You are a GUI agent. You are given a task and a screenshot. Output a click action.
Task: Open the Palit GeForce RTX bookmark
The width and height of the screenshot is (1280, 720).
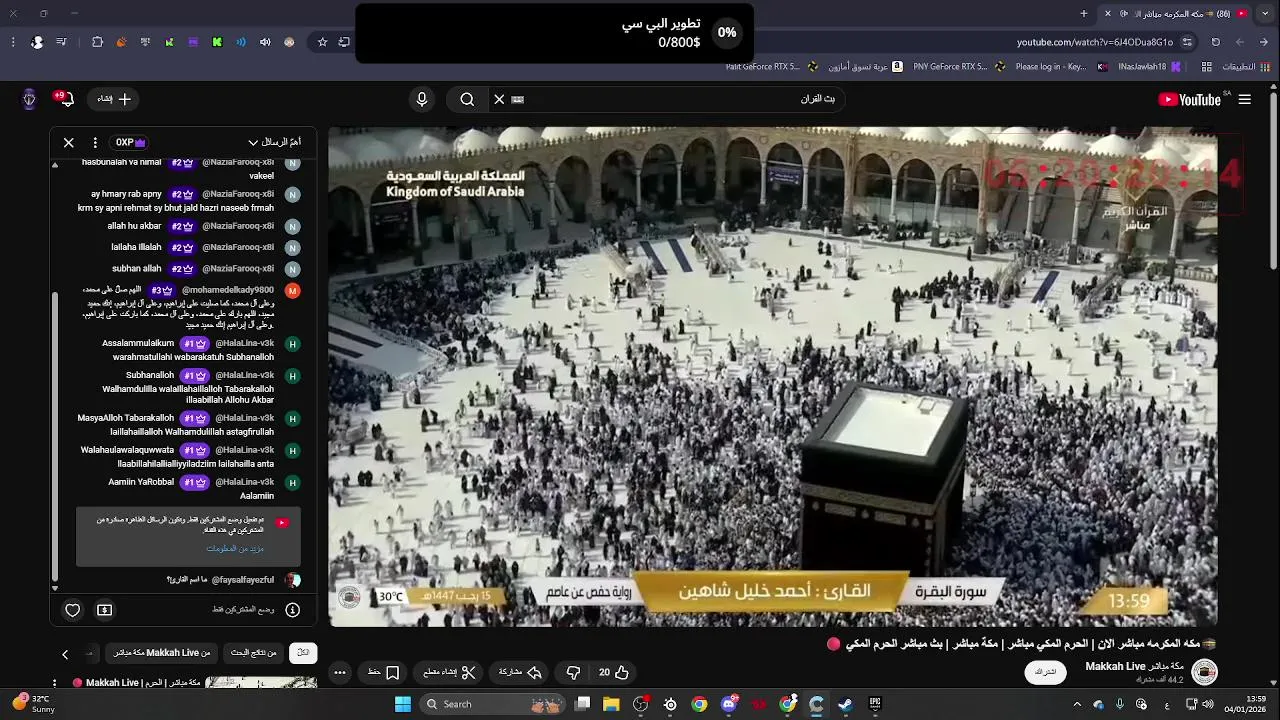[x=772, y=67]
